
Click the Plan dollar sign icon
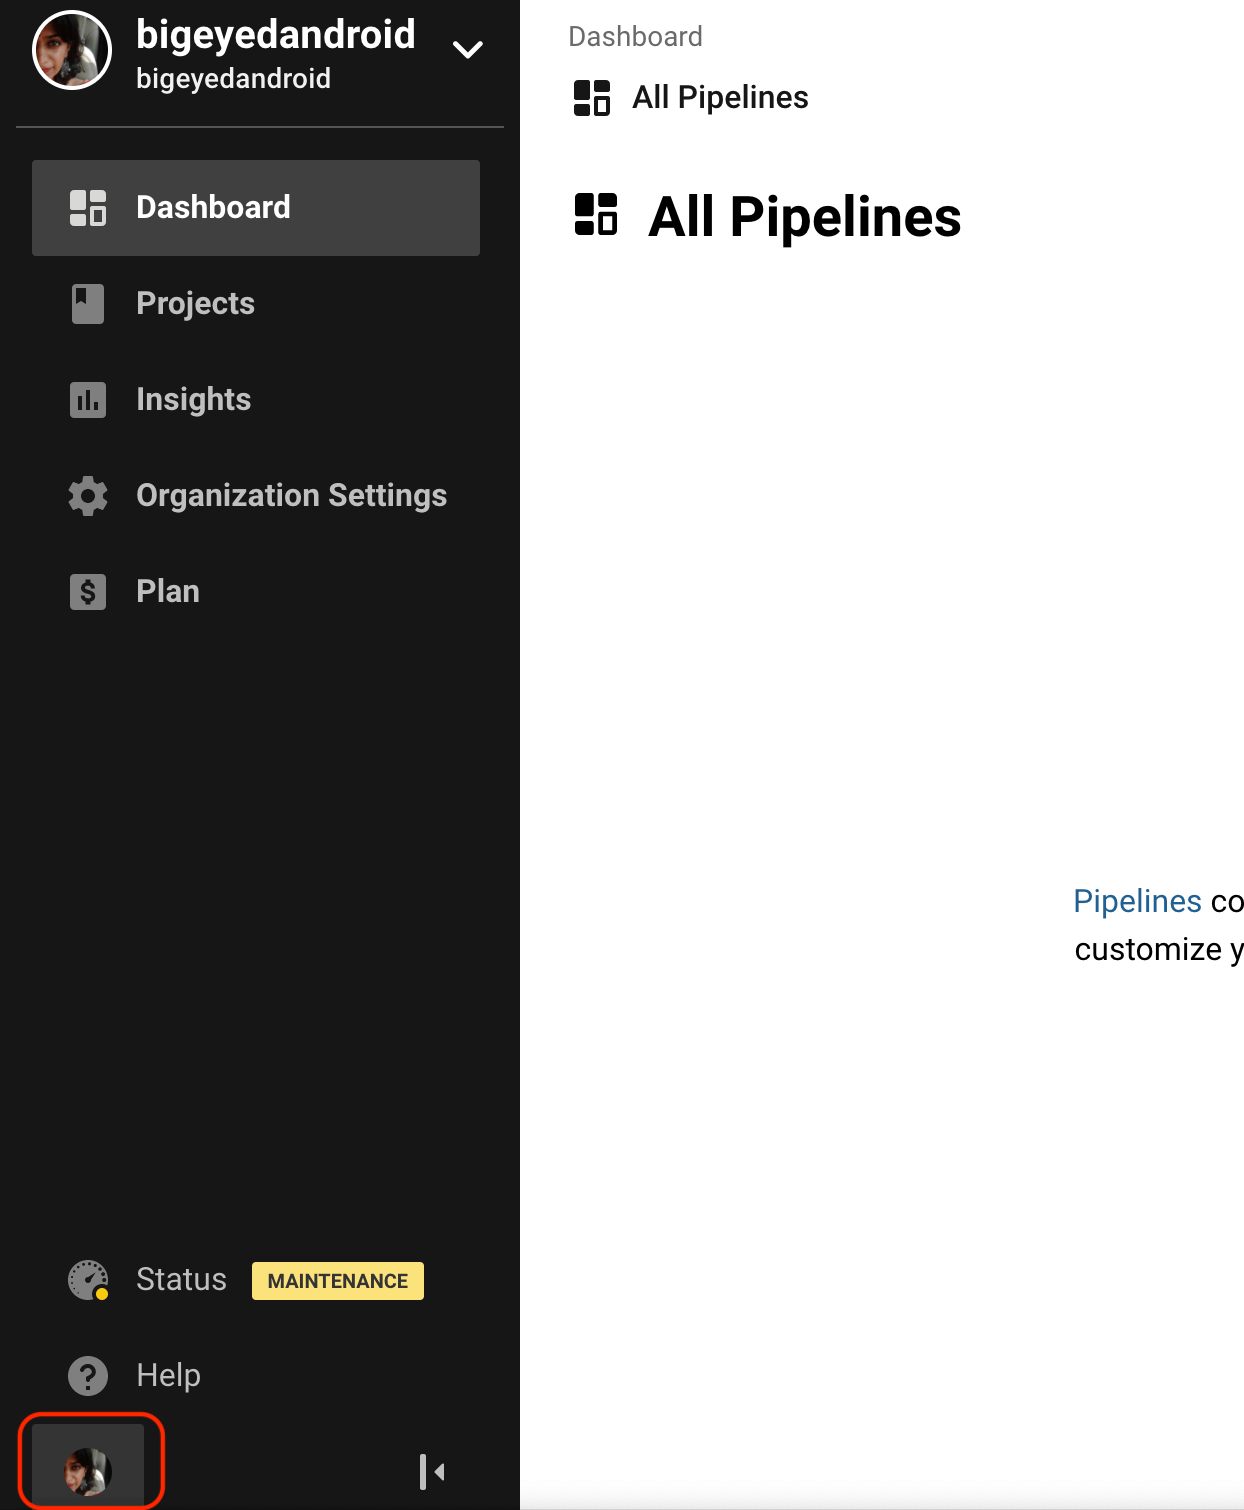point(88,592)
